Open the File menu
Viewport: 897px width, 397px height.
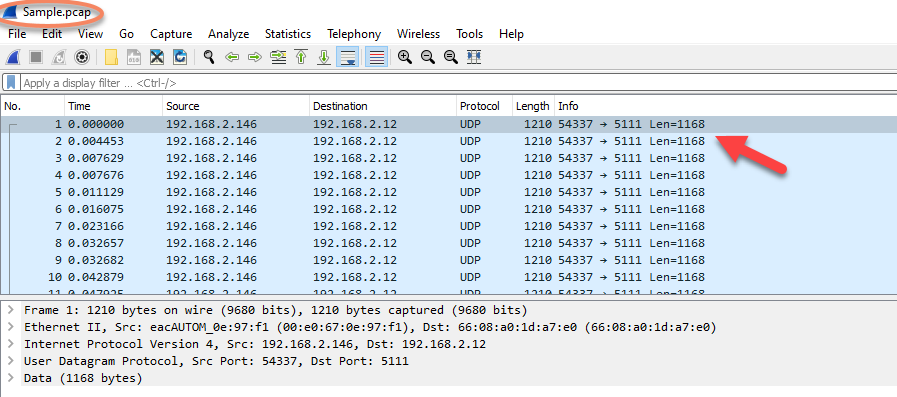17,34
